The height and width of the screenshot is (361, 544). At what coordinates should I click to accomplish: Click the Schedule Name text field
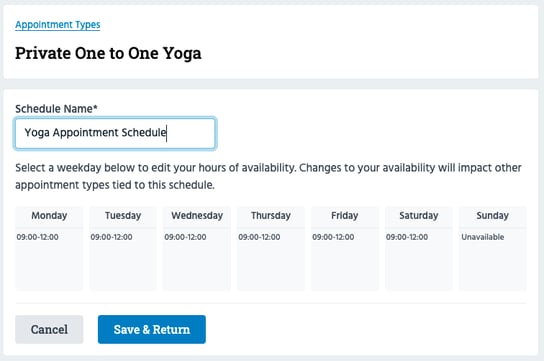pyautogui.click(x=115, y=133)
